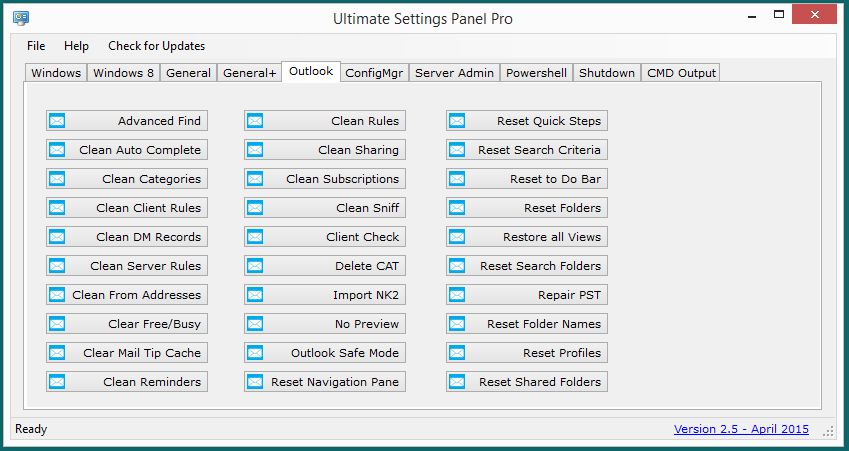Click the envelope icon beside Clean DM Records
Viewport: 849px width, 451px height.
(x=57, y=237)
